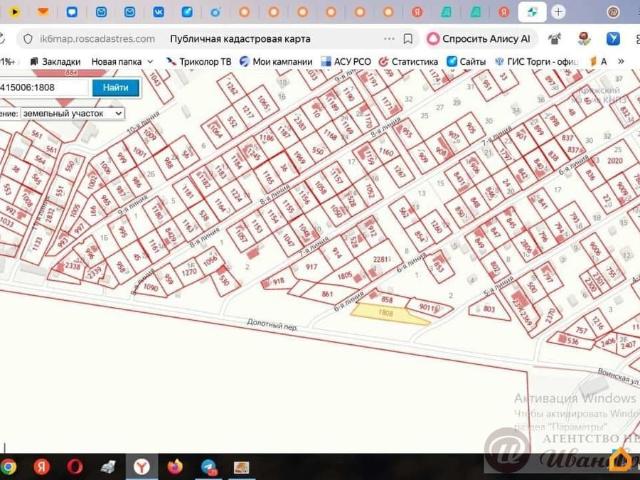The height and width of the screenshot is (480, 640).
Task: Click parcel 861 on the map
Action: 327,293
